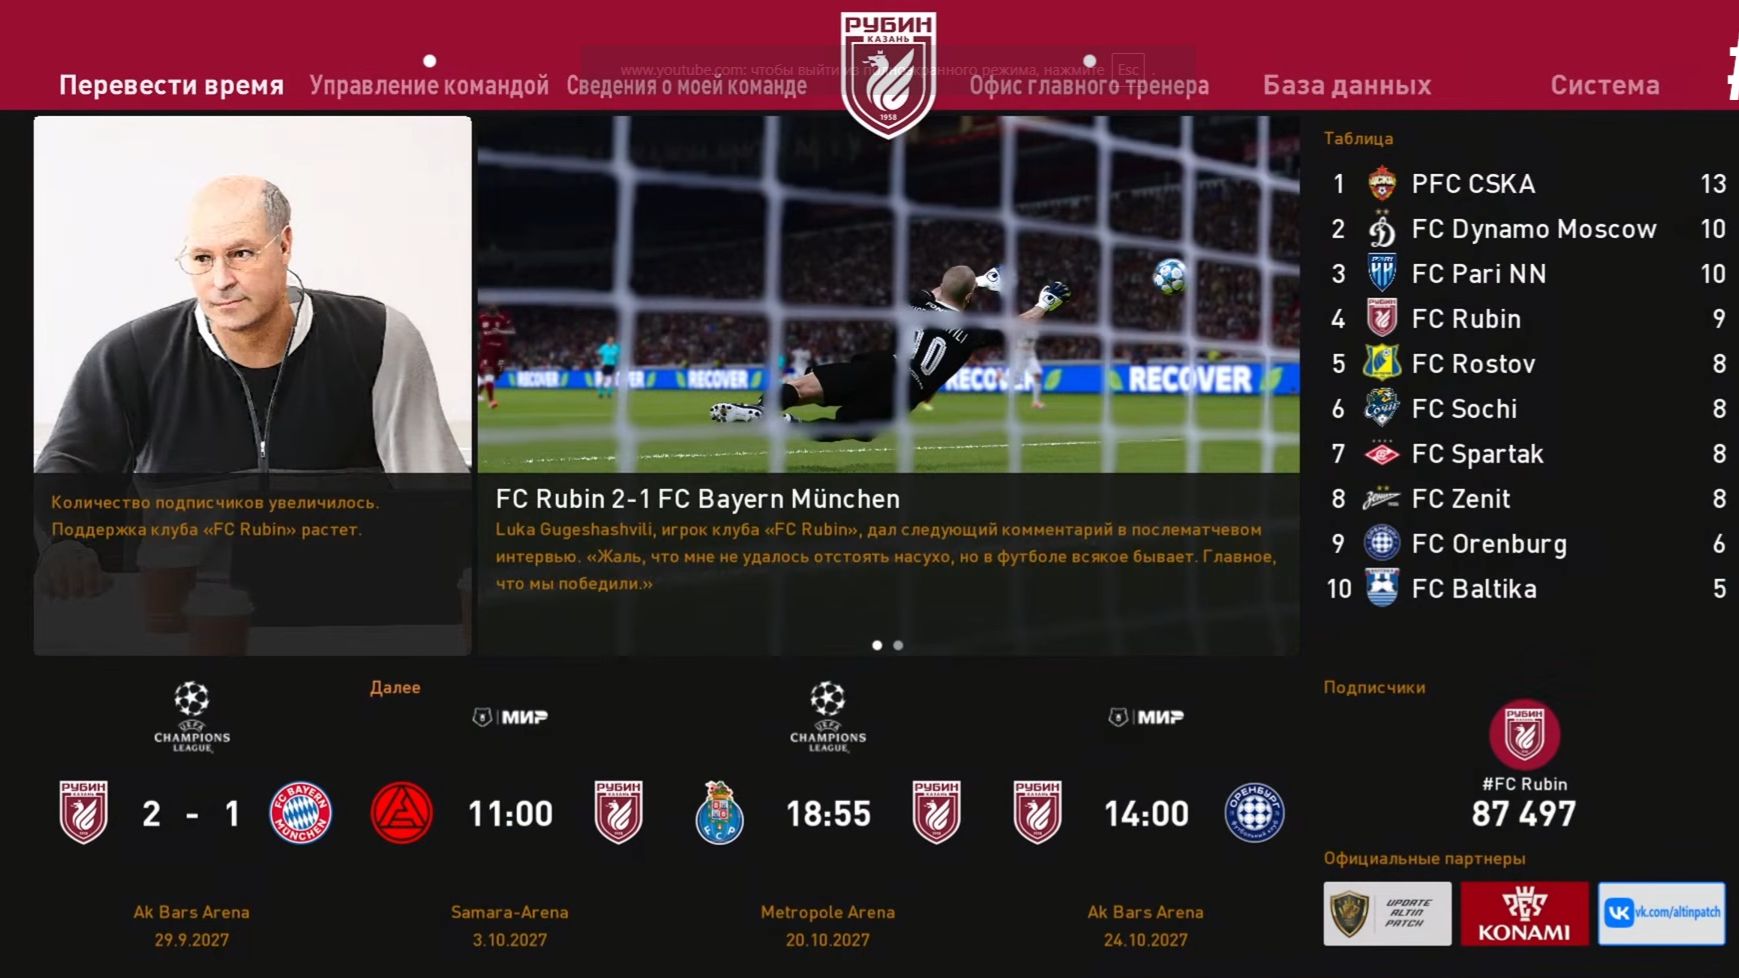1739x978 pixels.
Task: Open the KONAMI partner banner
Action: pos(1524,913)
